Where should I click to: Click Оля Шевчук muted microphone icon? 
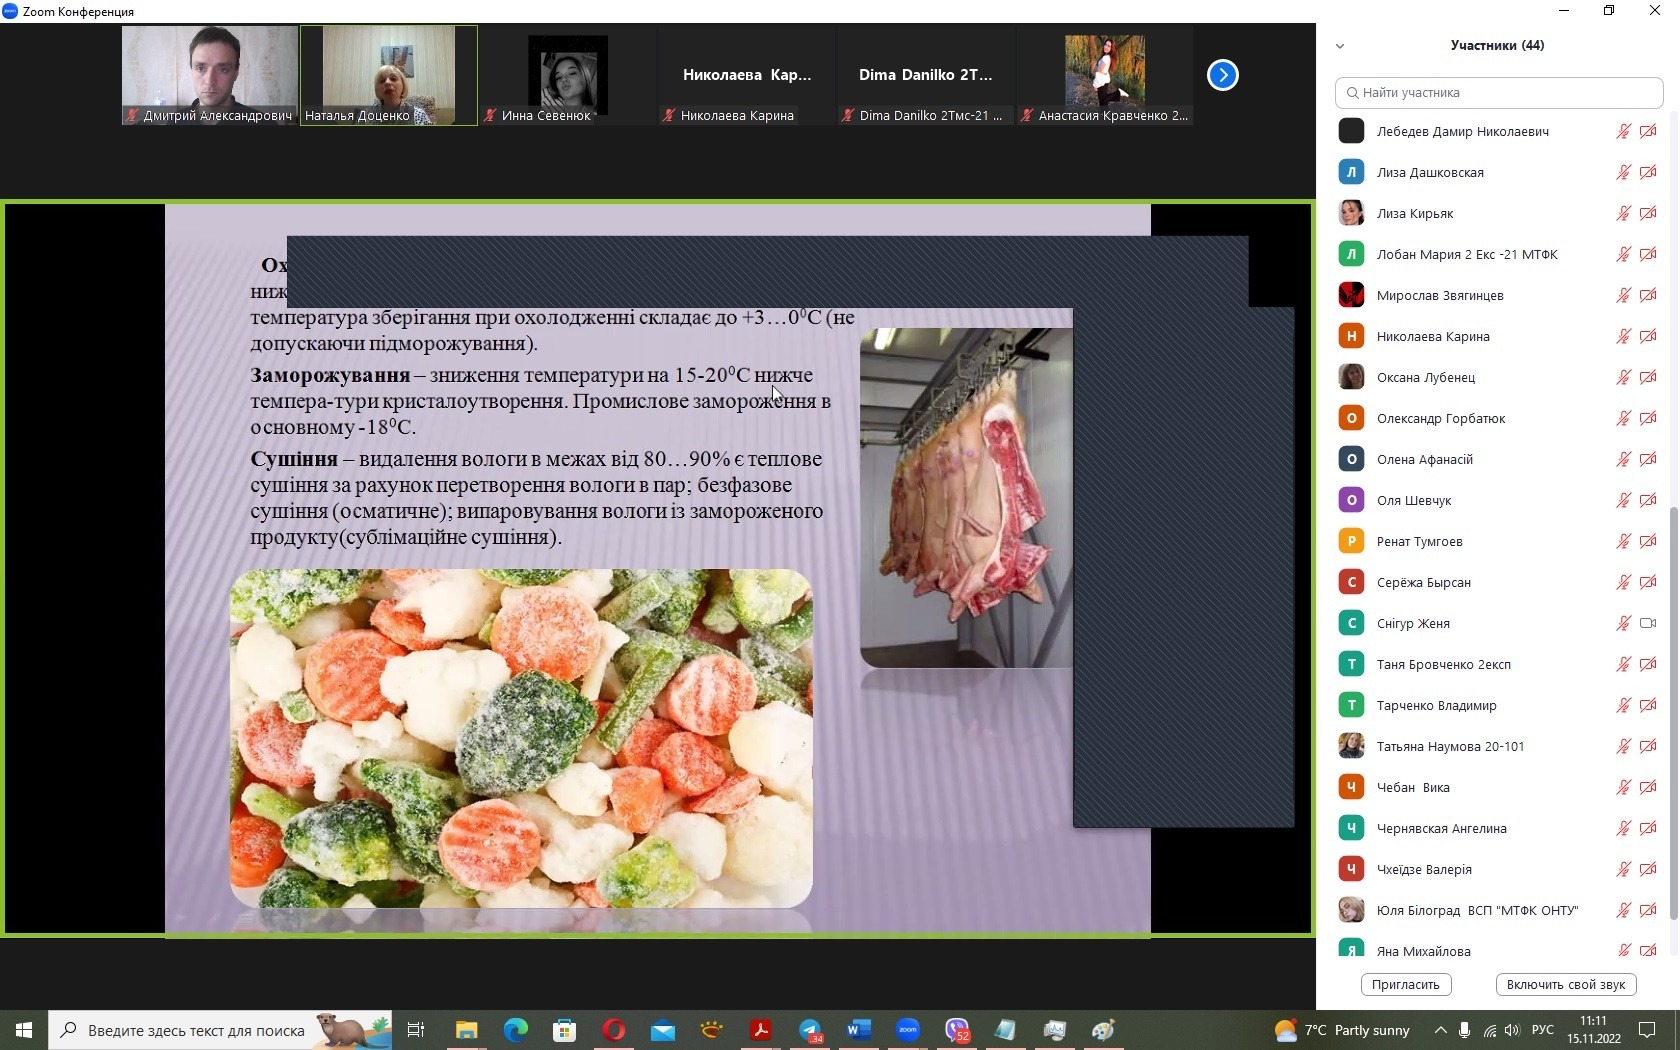point(1623,500)
